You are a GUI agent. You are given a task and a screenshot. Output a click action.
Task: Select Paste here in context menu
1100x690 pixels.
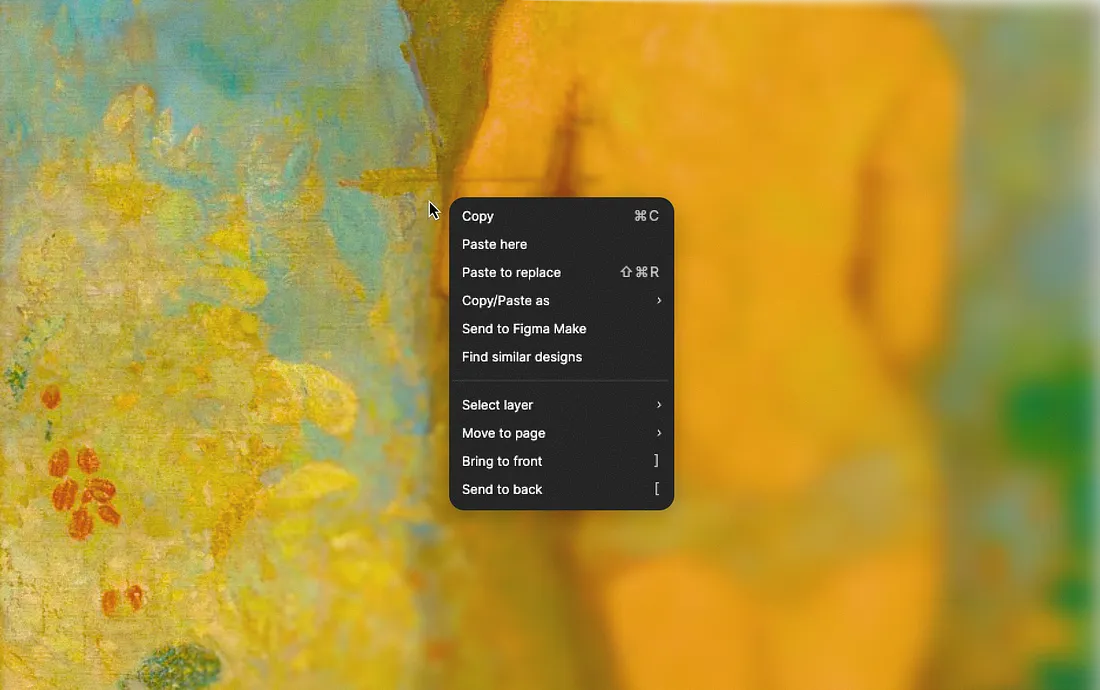(561, 244)
